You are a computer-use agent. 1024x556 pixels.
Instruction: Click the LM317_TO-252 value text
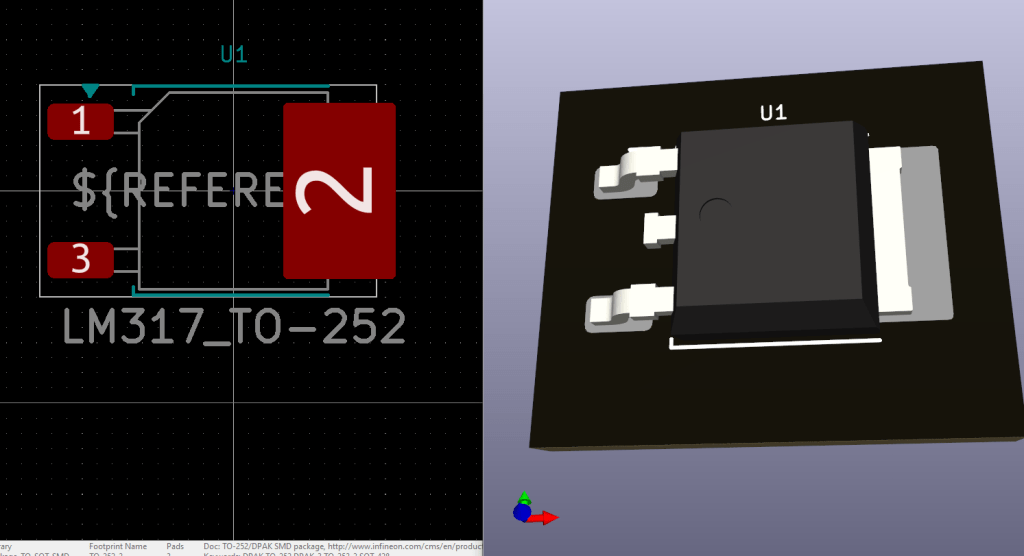[x=234, y=327]
